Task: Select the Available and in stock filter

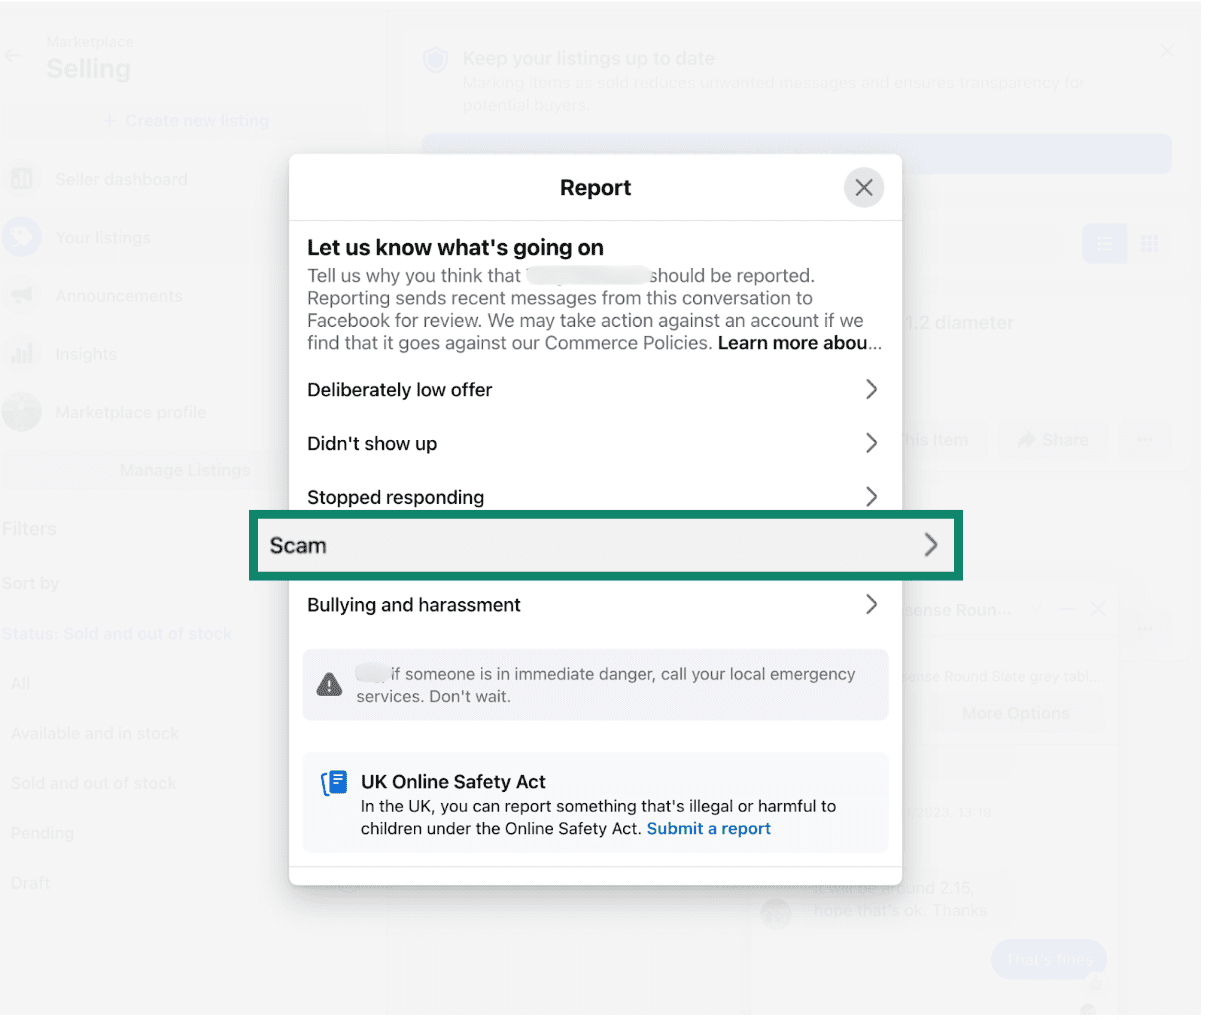Action: click(95, 733)
